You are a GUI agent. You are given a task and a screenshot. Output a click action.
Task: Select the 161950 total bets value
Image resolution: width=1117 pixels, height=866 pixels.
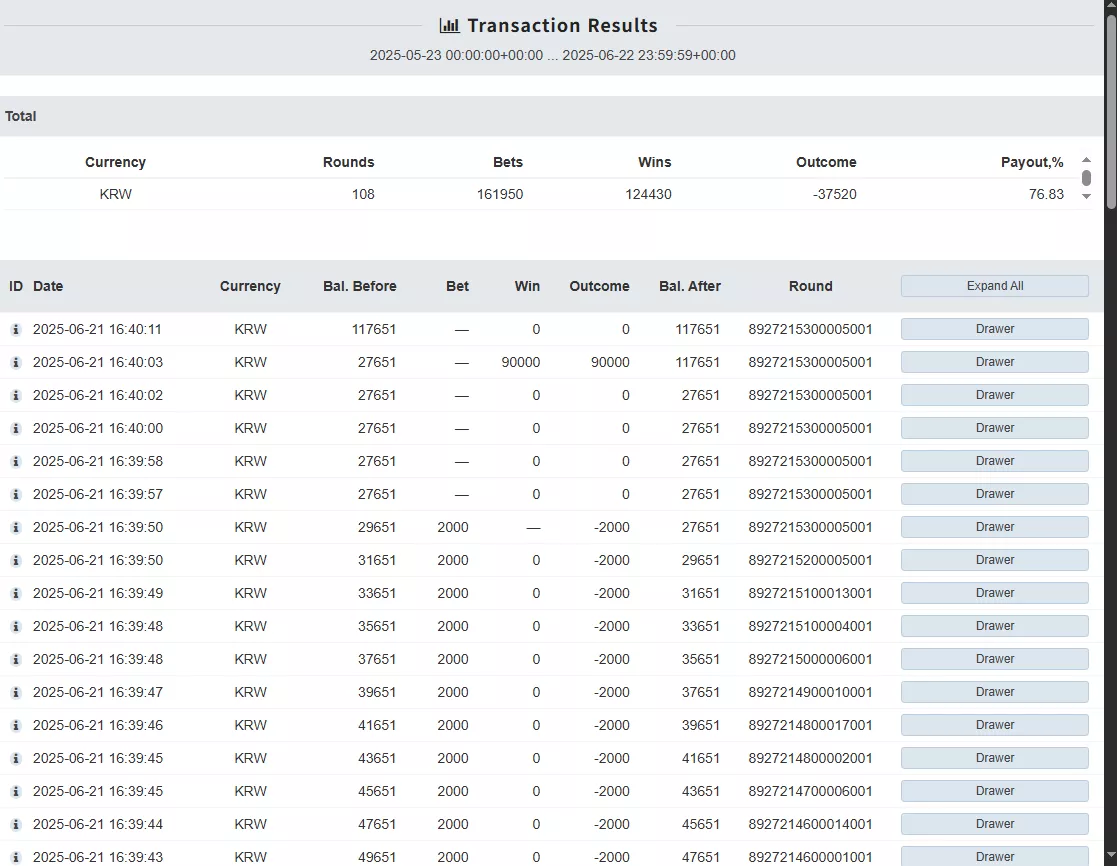(x=499, y=194)
